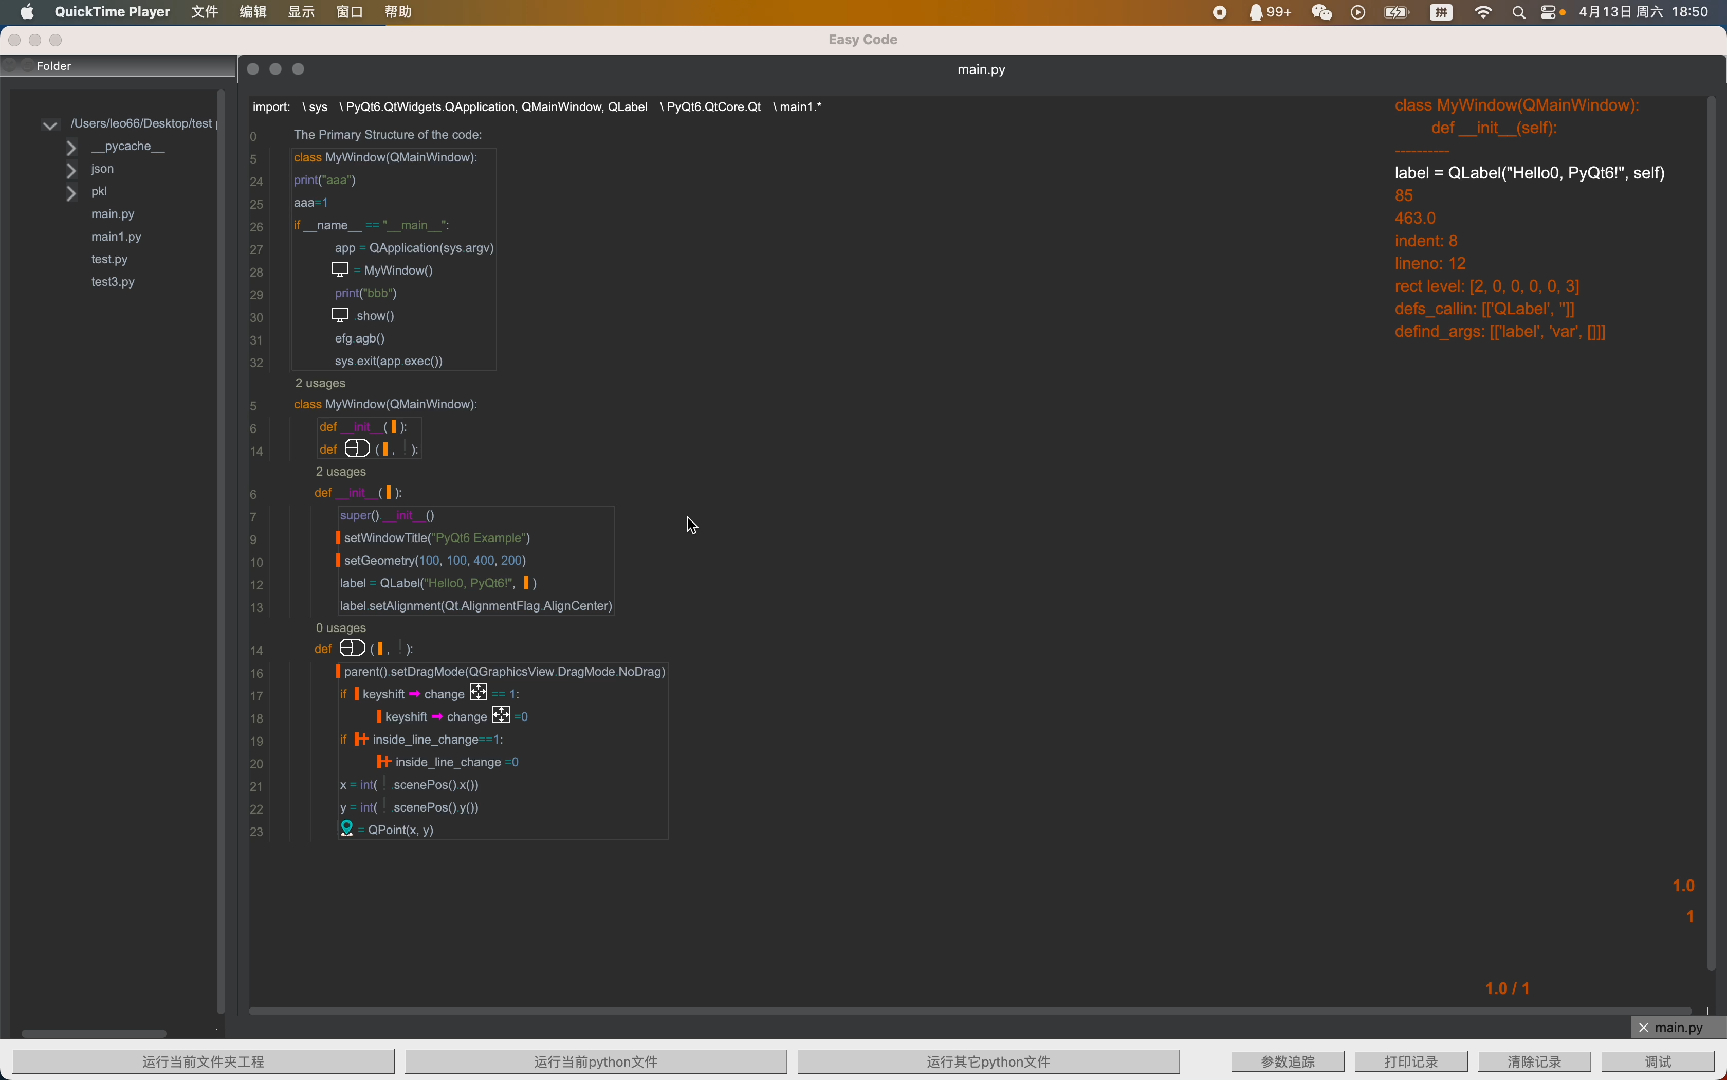Open the Pinyin input method icon
The width and height of the screenshot is (1727, 1080).
pos(1441,12)
